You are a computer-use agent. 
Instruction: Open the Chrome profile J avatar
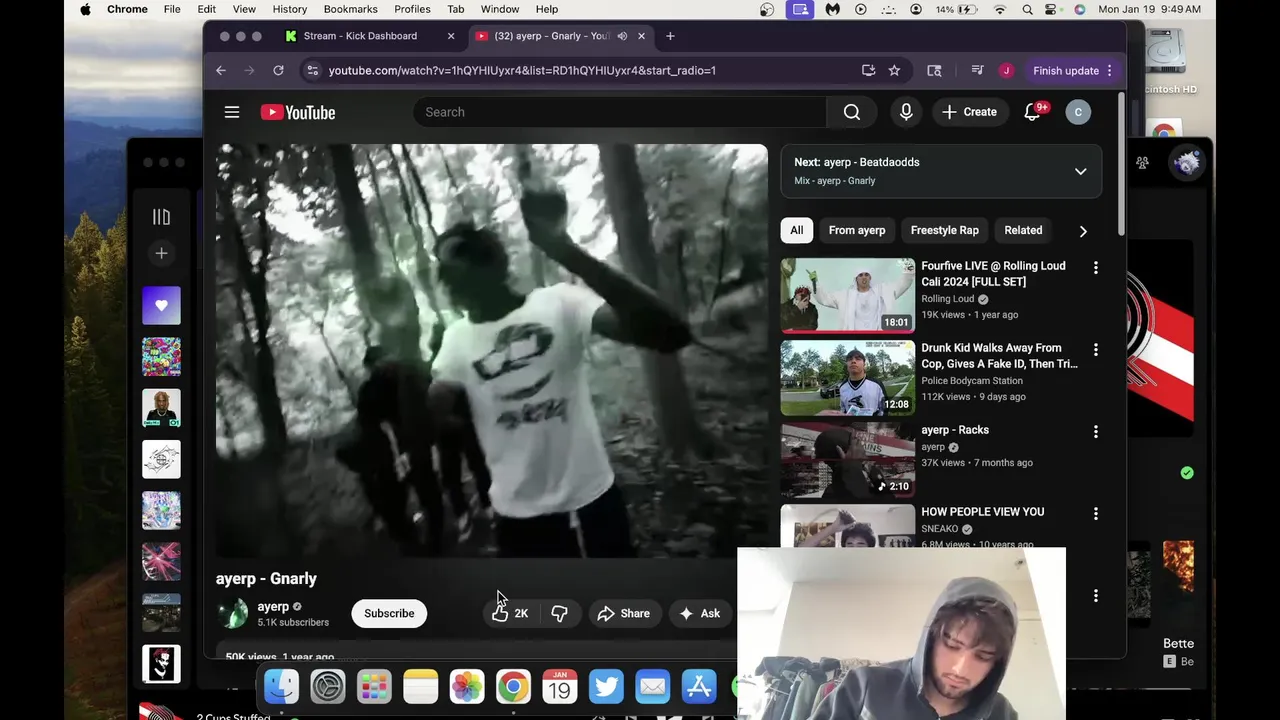click(x=1006, y=70)
